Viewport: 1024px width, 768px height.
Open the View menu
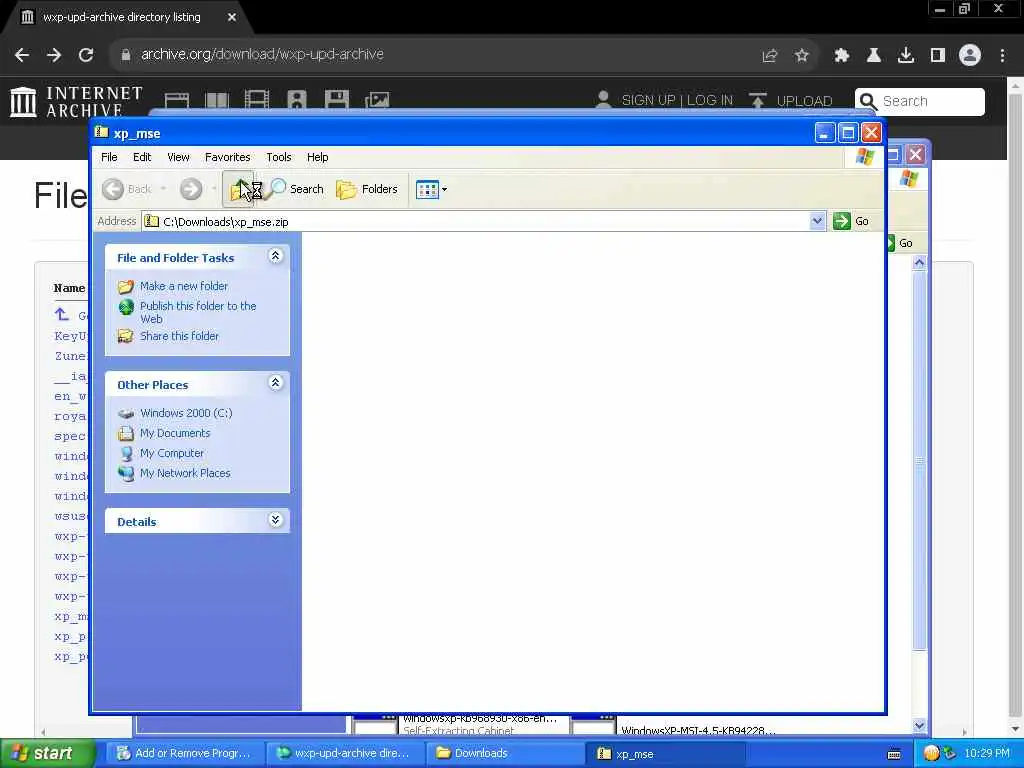[178, 157]
